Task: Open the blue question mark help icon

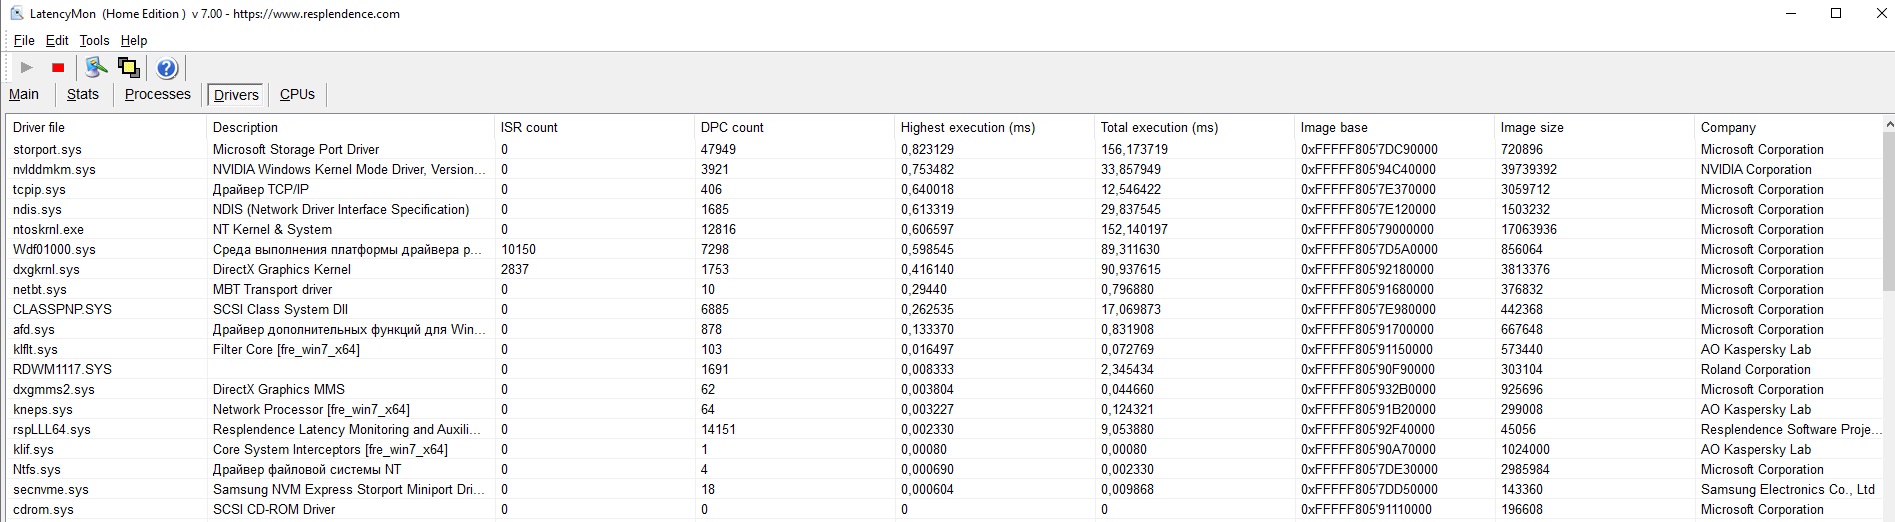Action: pos(167,68)
